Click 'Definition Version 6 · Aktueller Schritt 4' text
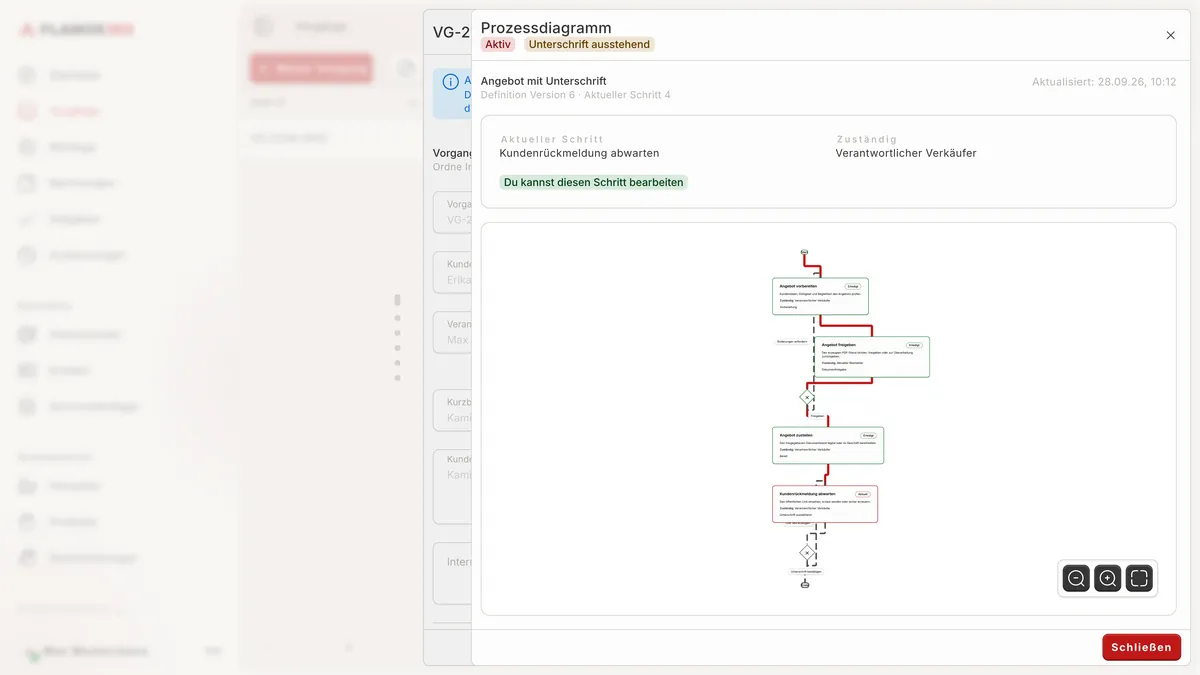Viewport: 1200px width, 675px height. 576,95
